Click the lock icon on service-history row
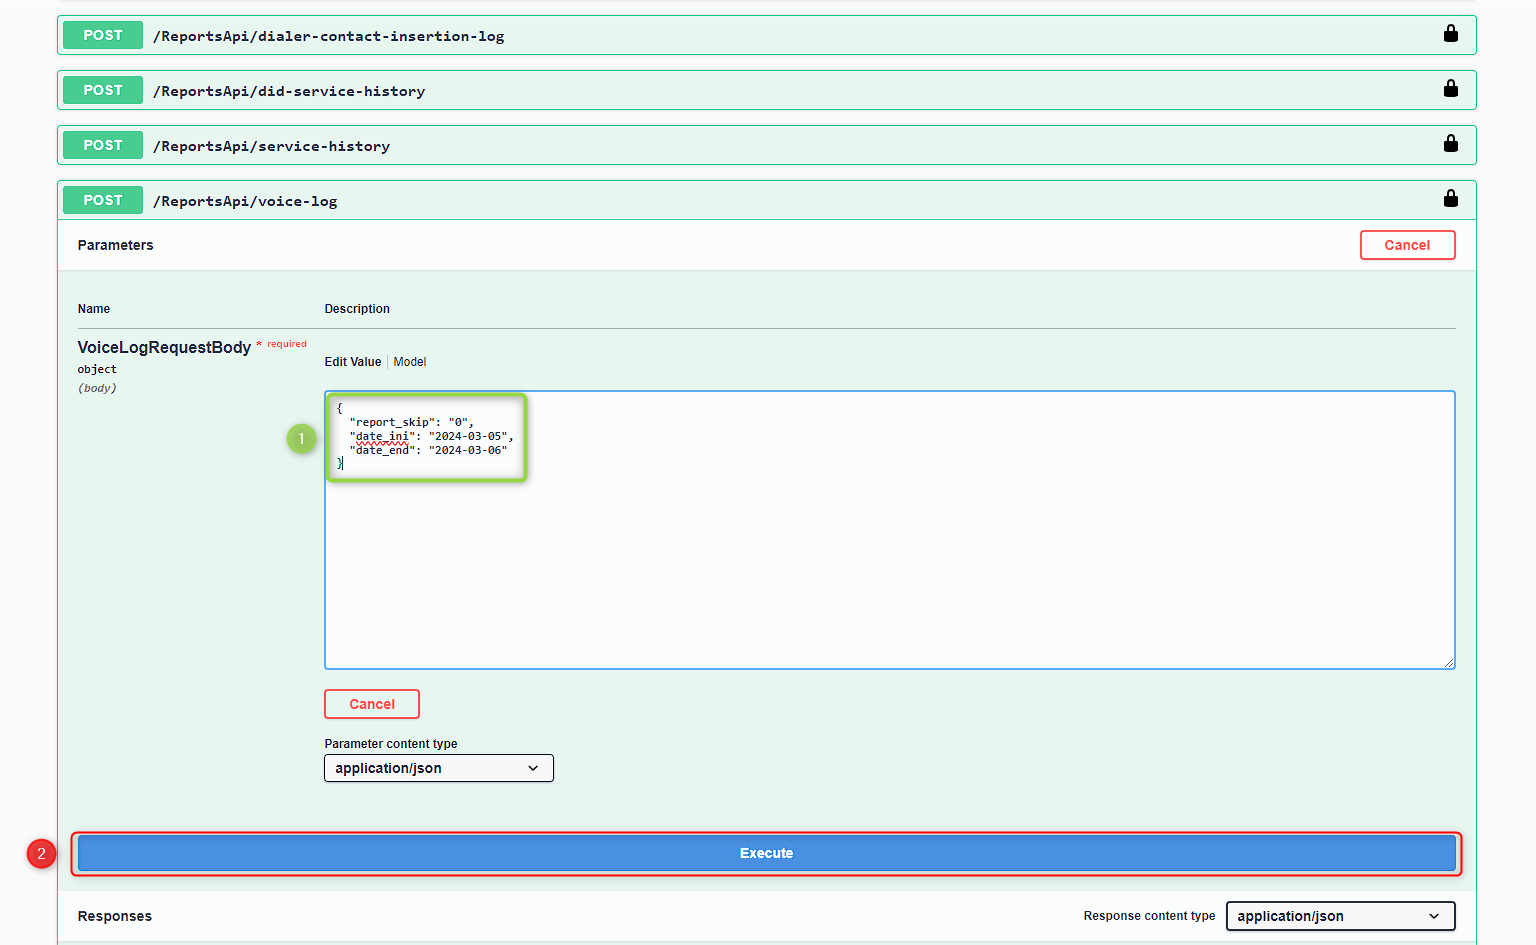The width and height of the screenshot is (1536, 945). (x=1450, y=144)
